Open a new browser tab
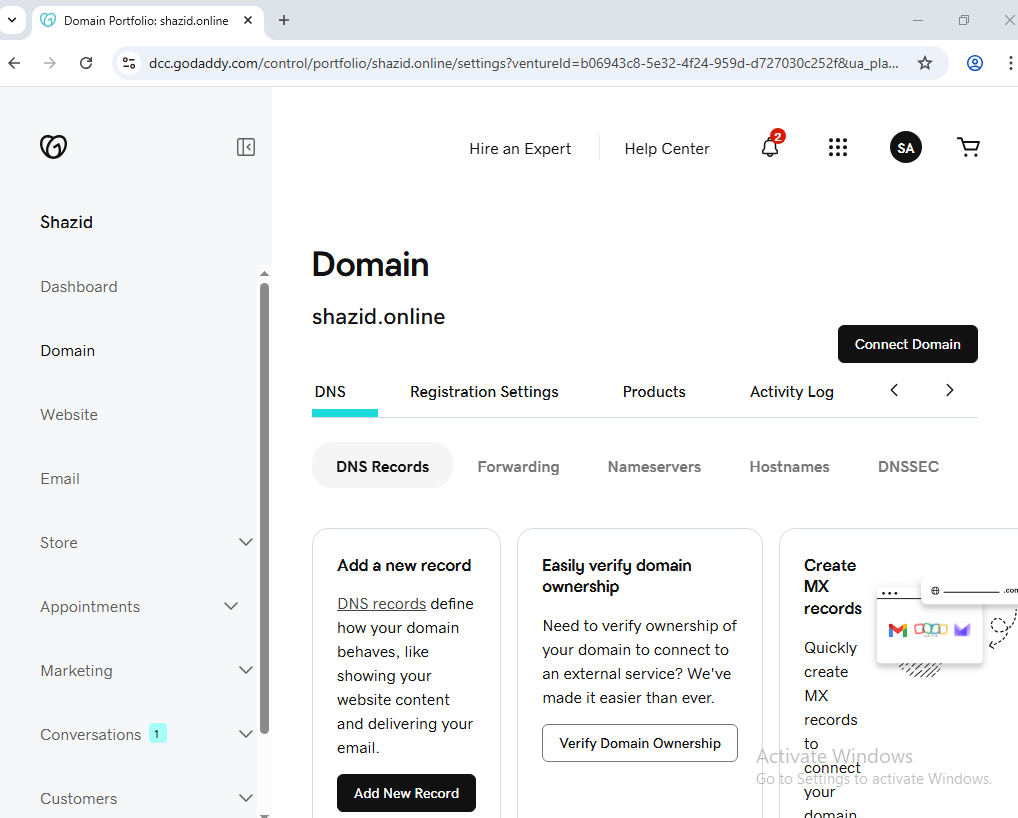1018x818 pixels. pos(284,20)
